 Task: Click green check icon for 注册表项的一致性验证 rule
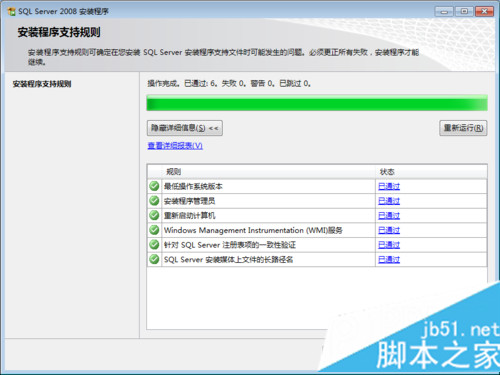(154, 245)
